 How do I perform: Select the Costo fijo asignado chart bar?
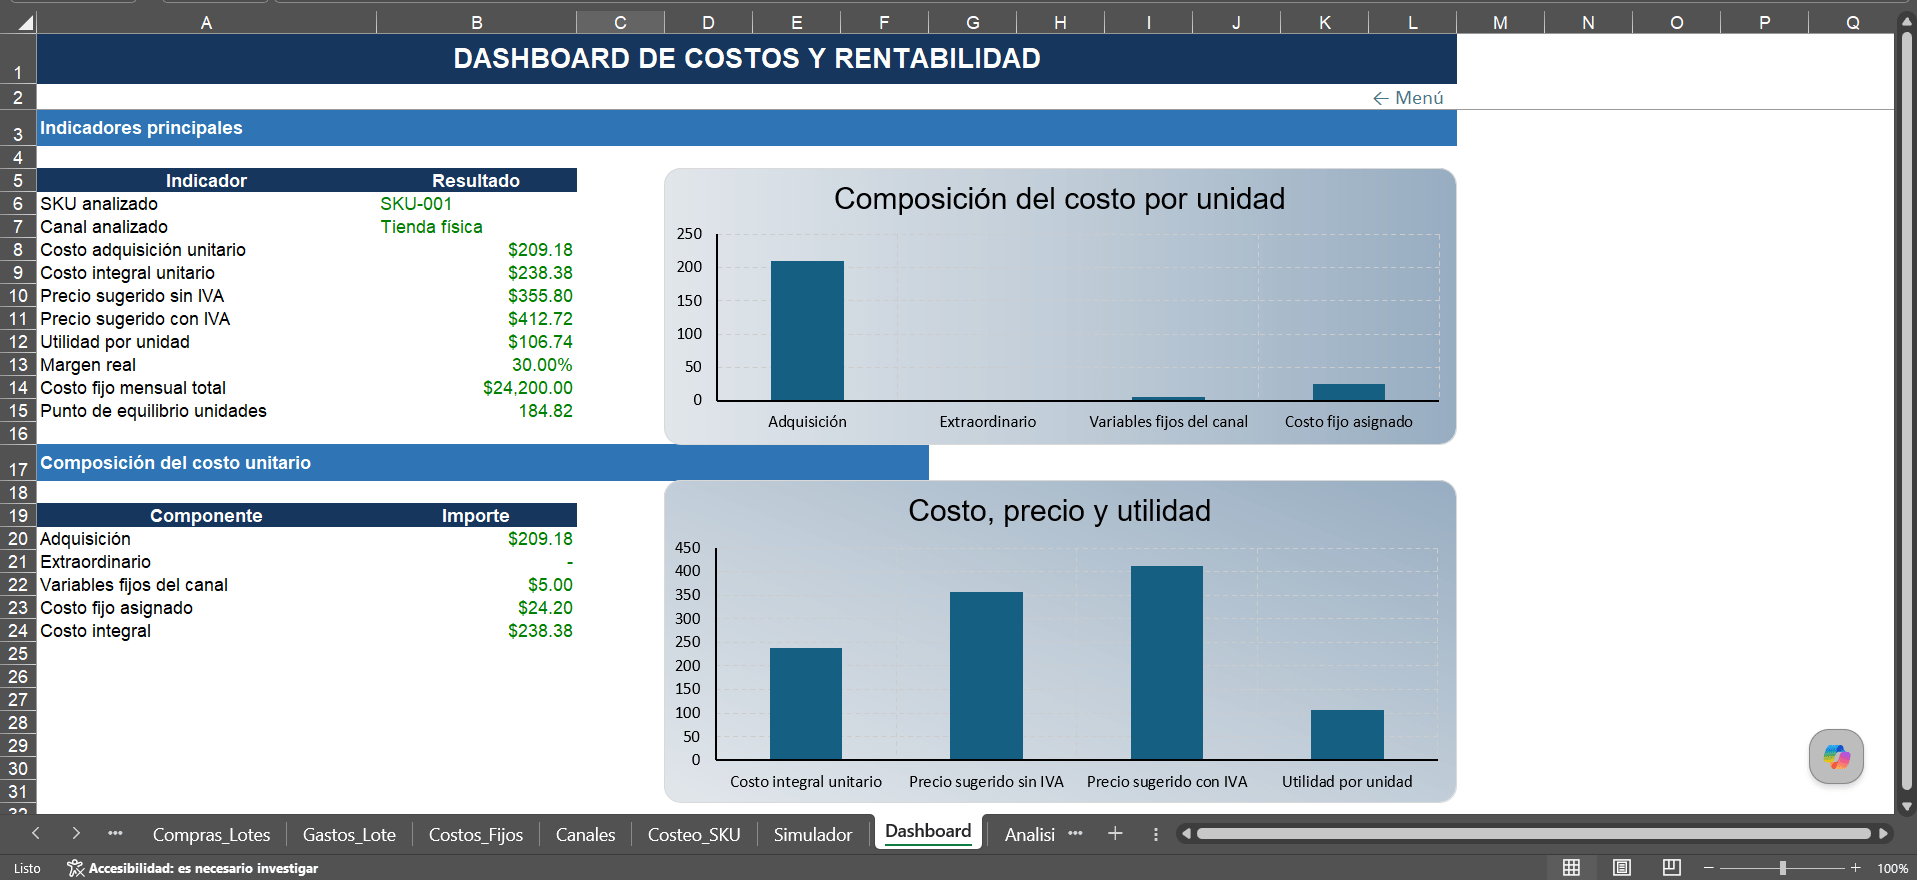[1348, 392]
